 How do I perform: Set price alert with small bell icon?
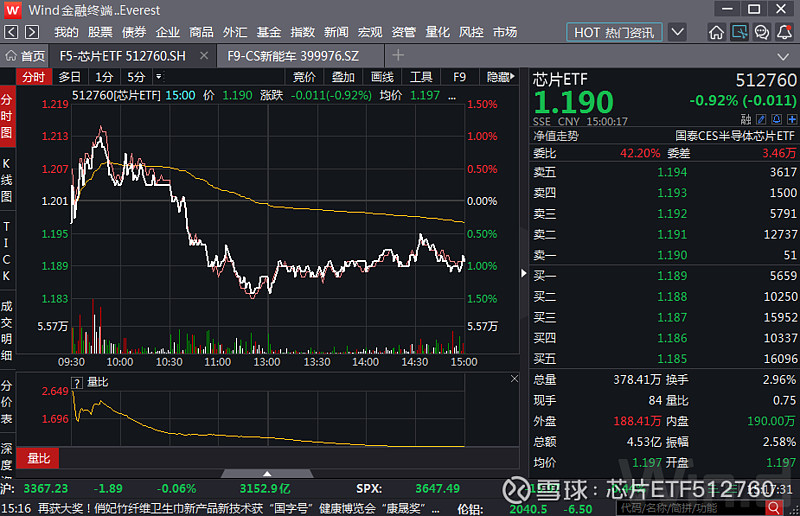(x=777, y=119)
